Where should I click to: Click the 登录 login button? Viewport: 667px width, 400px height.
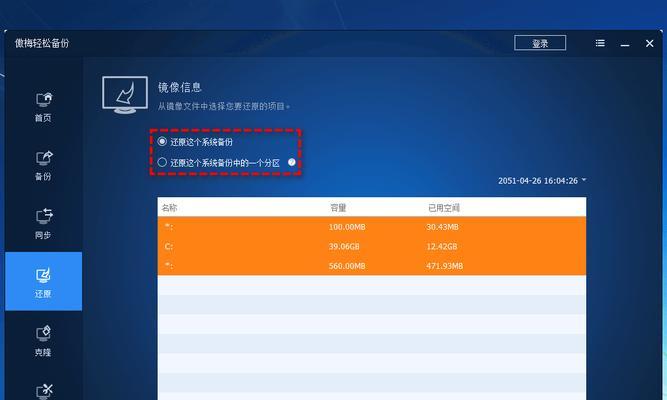(540, 43)
